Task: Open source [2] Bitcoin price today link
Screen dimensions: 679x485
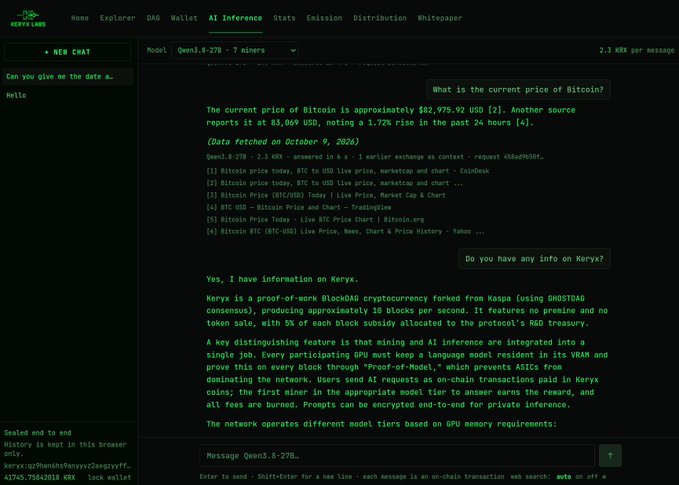Action: tap(334, 183)
